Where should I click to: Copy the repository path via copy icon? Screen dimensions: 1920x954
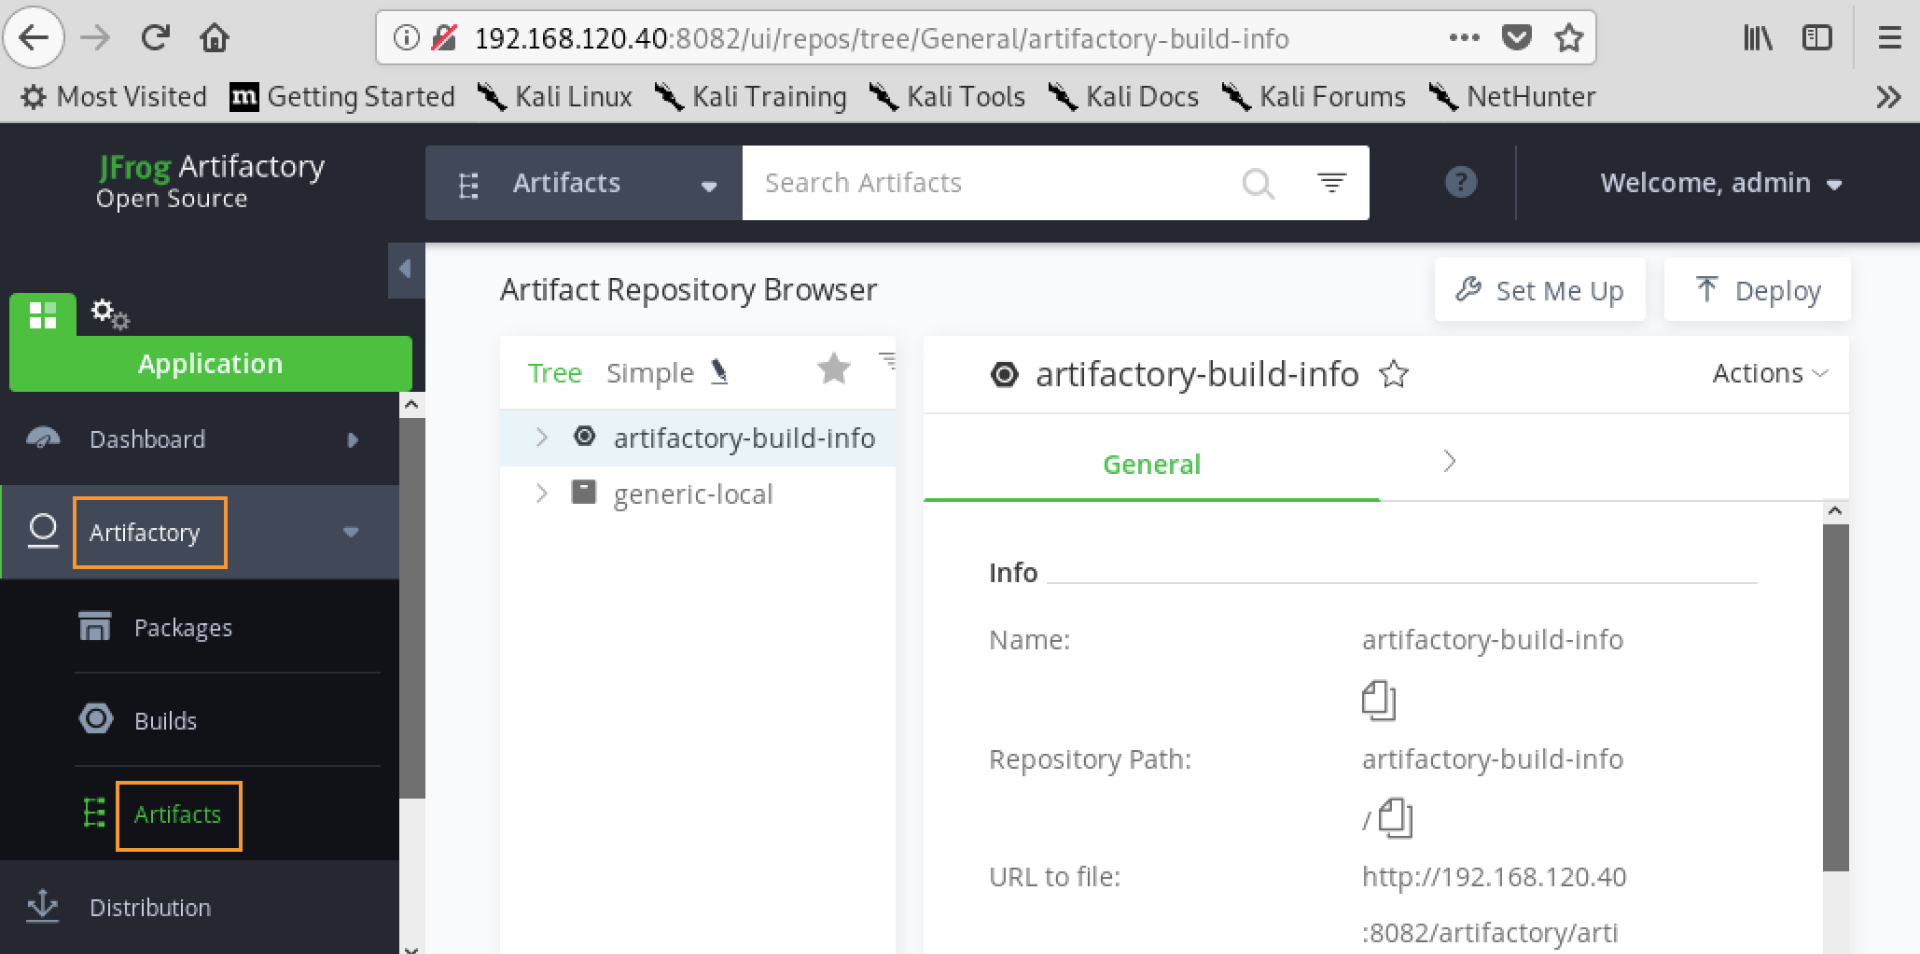pos(1395,818)
